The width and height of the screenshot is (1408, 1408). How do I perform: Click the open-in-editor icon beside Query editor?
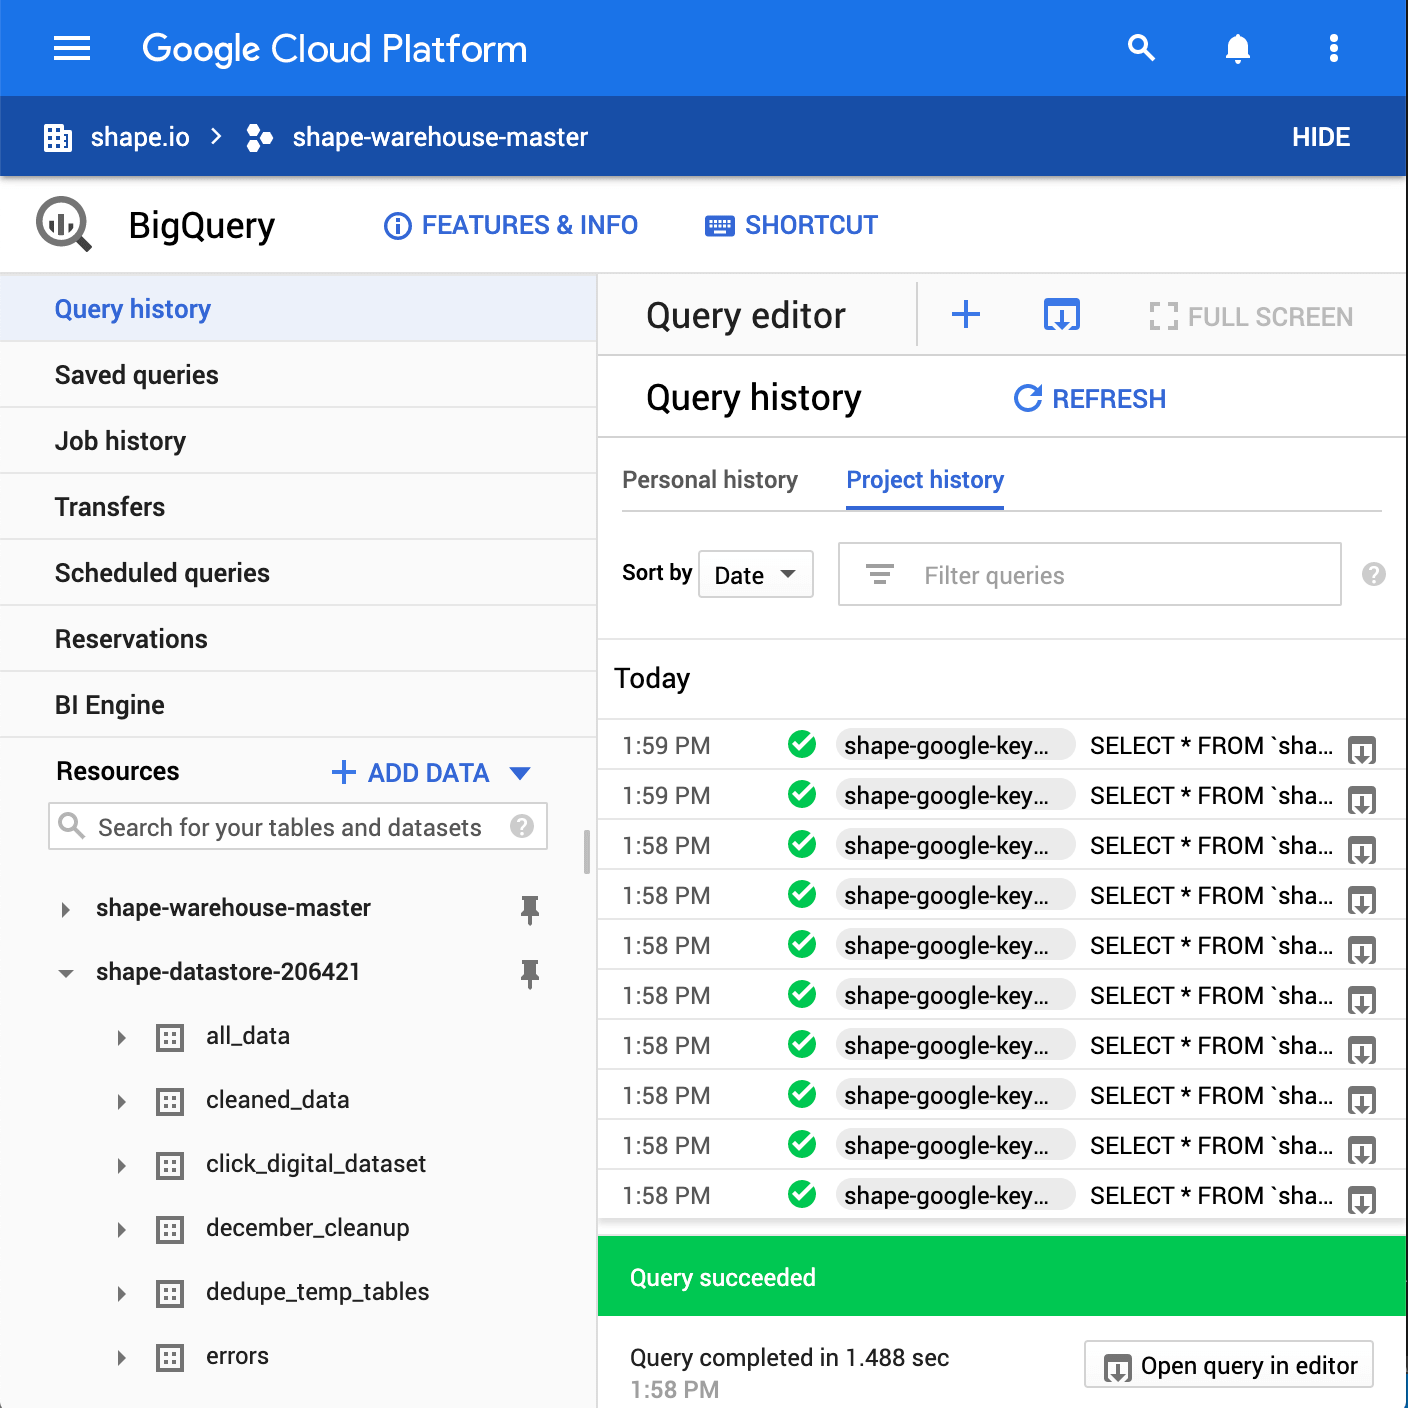tap(1061, 315)
